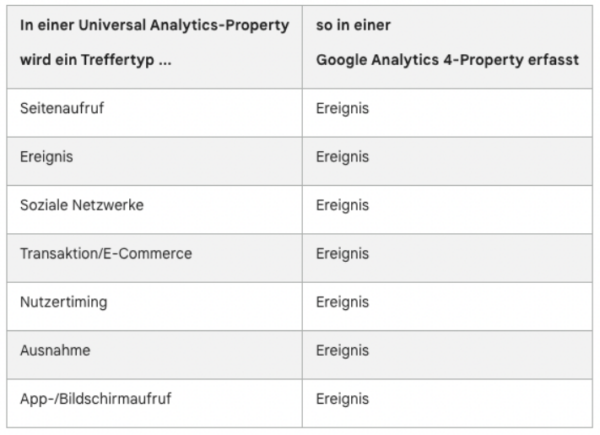Image resolution: width=600 pixels, height=435 pixels.
Task: Click the Google Analytics 4-Property column header
Action: [447, 47]
